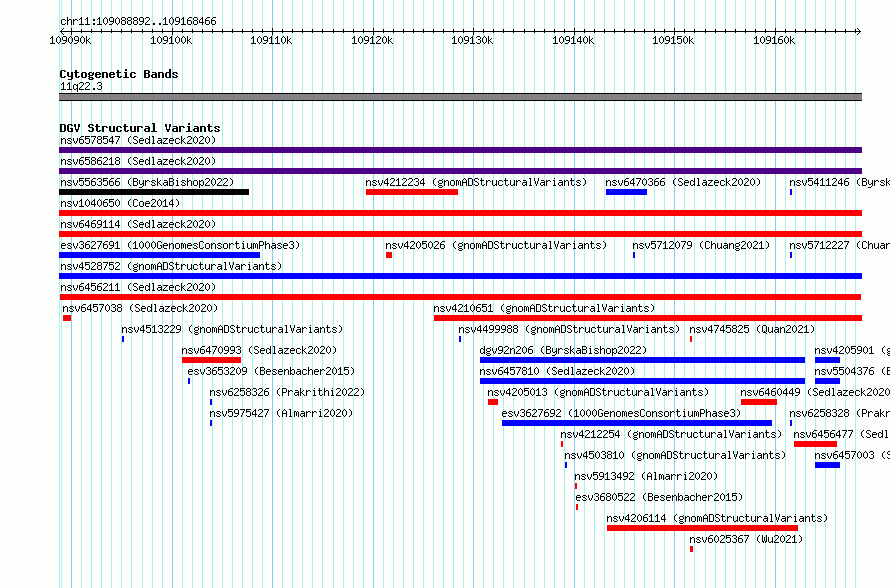This screenshot has height=588, width=890.
Task: Open nsv5563566 (ByrskaBishop2022) black bar
Action: point(154,192)
